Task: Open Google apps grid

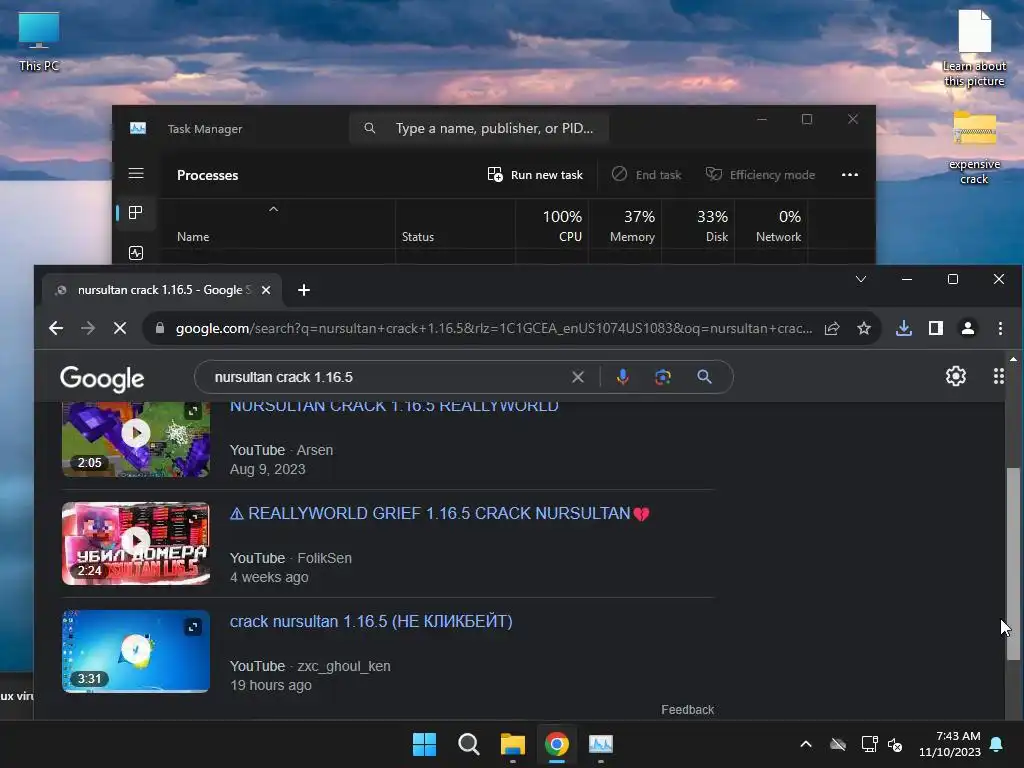Action: (999, 376)
